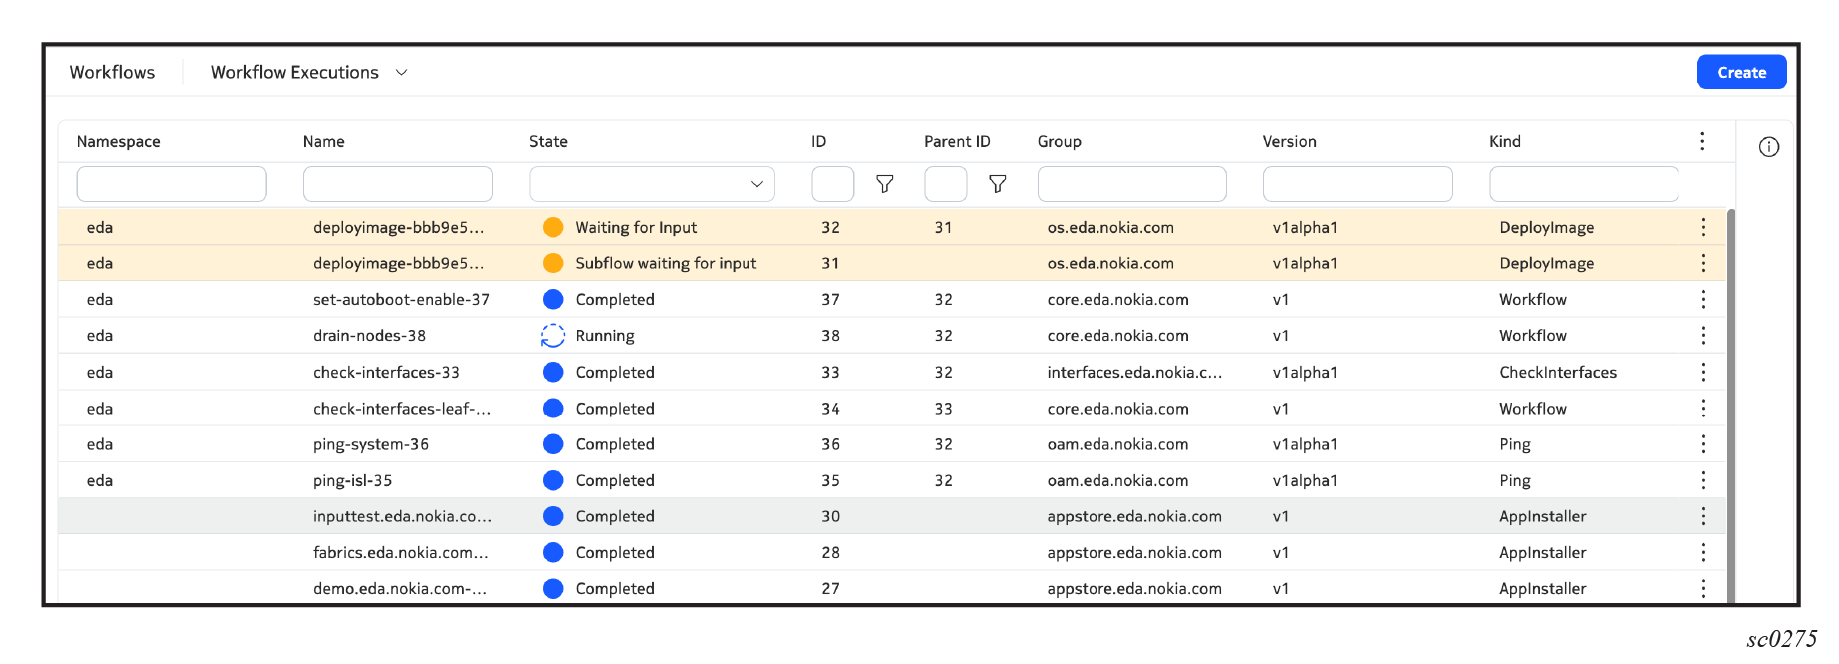Select the Workflows tab
This screenshot has height=664, width=1839.
pyautogui.click(x=112, y=73)
